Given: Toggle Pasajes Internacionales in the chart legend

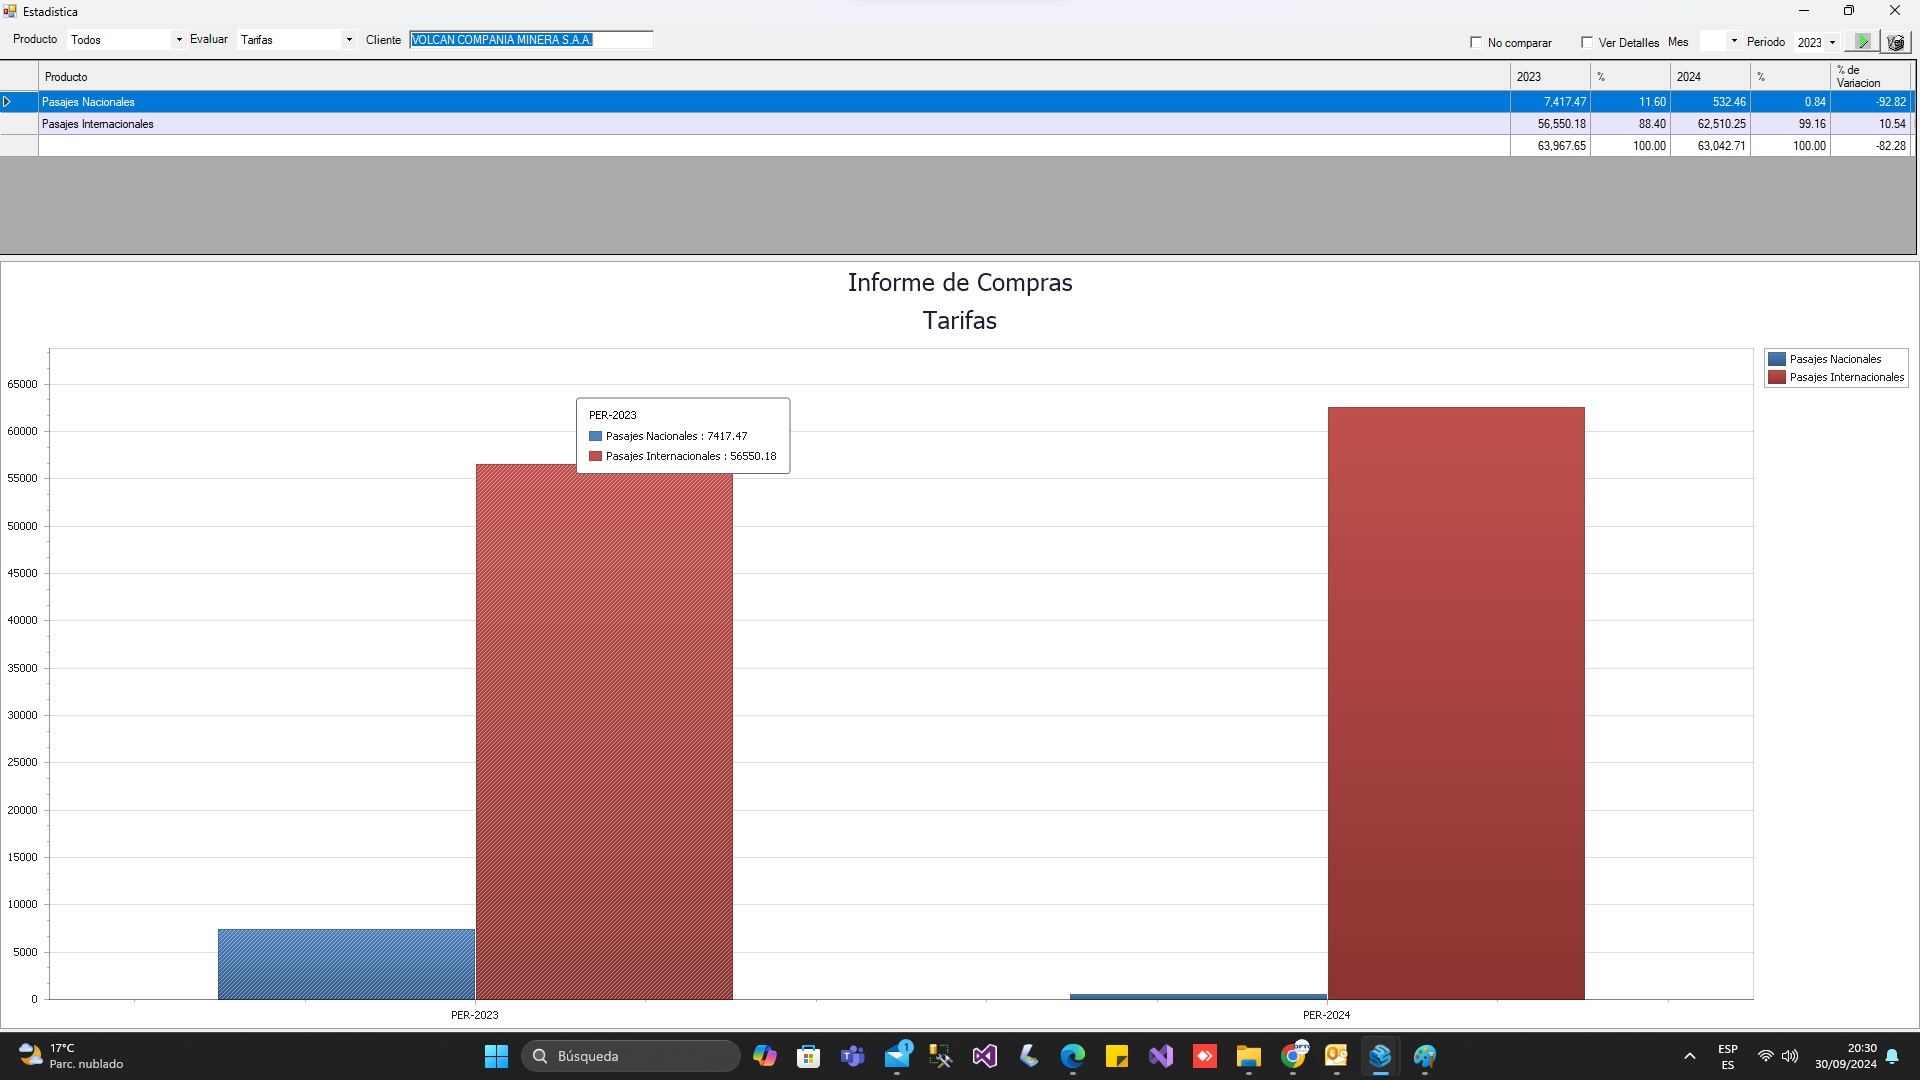Looking at the screenshot, I should click(x=1846, y=377).
